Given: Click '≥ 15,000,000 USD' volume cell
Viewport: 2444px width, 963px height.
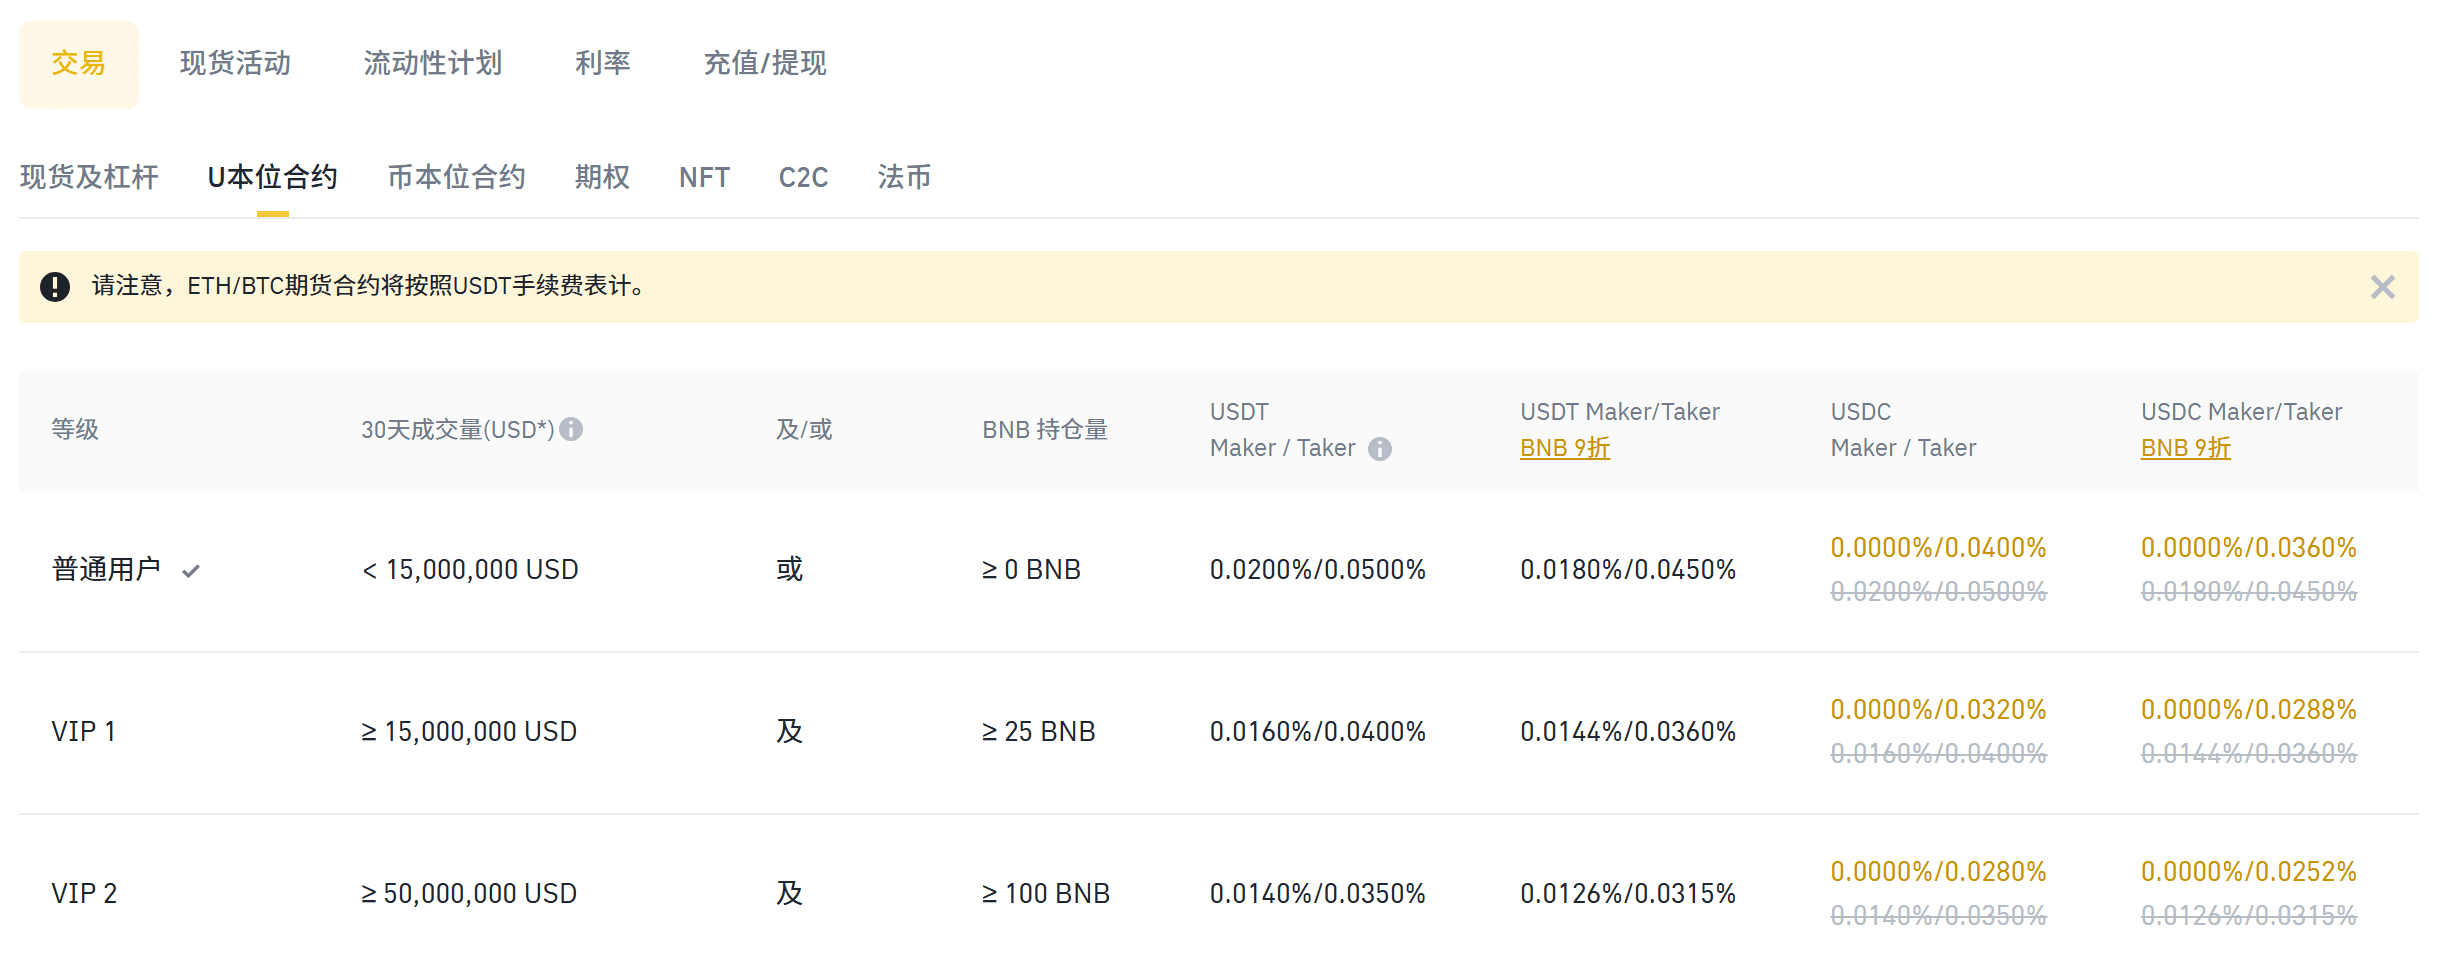Looking at the screenshot, I should click(469, 732).
